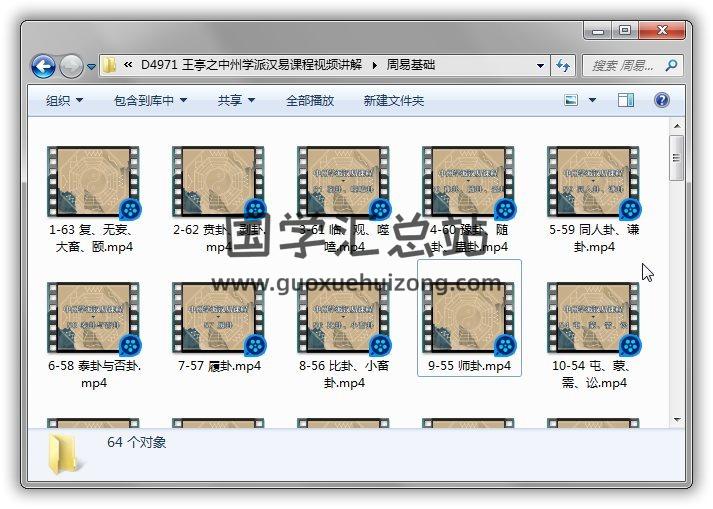Click the Back navigation arrow

click(x=43, y=66)
